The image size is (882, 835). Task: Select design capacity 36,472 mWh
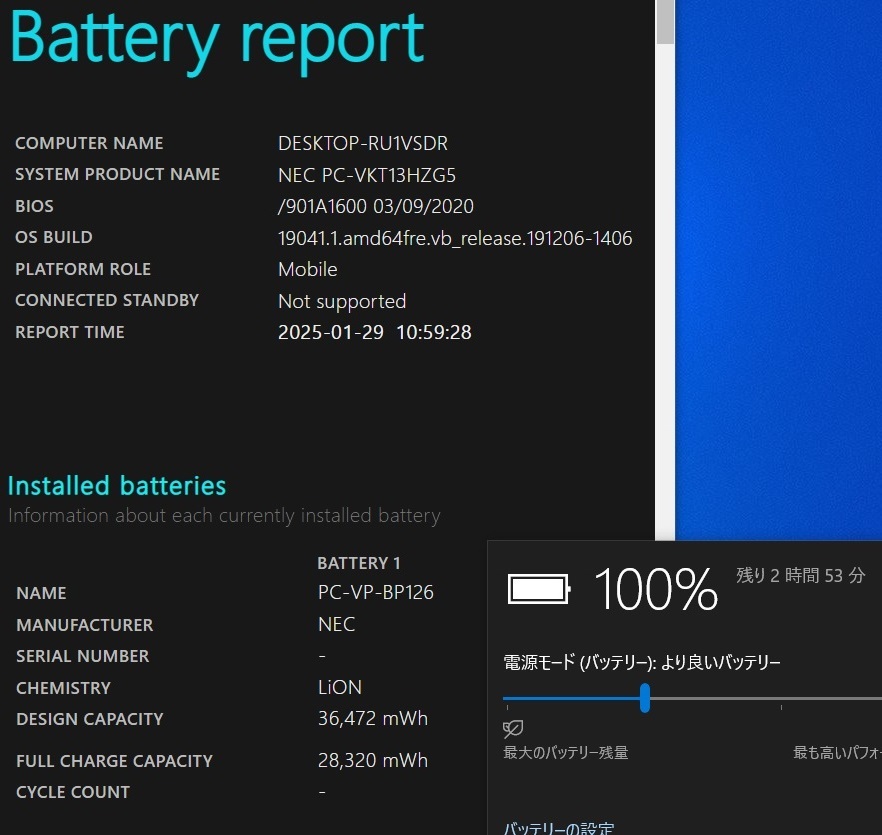point(373,719)
